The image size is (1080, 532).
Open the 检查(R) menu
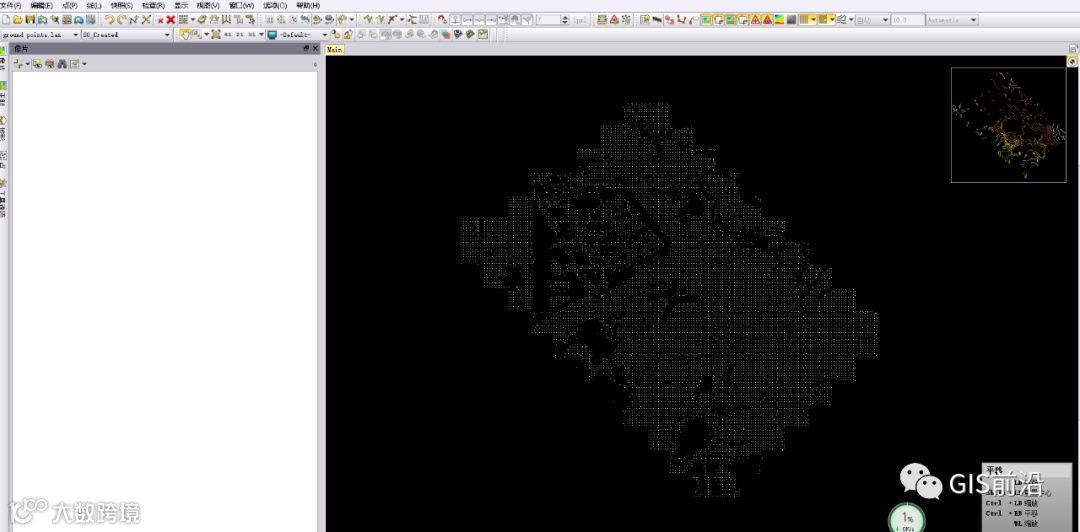(x=153, y=6)
